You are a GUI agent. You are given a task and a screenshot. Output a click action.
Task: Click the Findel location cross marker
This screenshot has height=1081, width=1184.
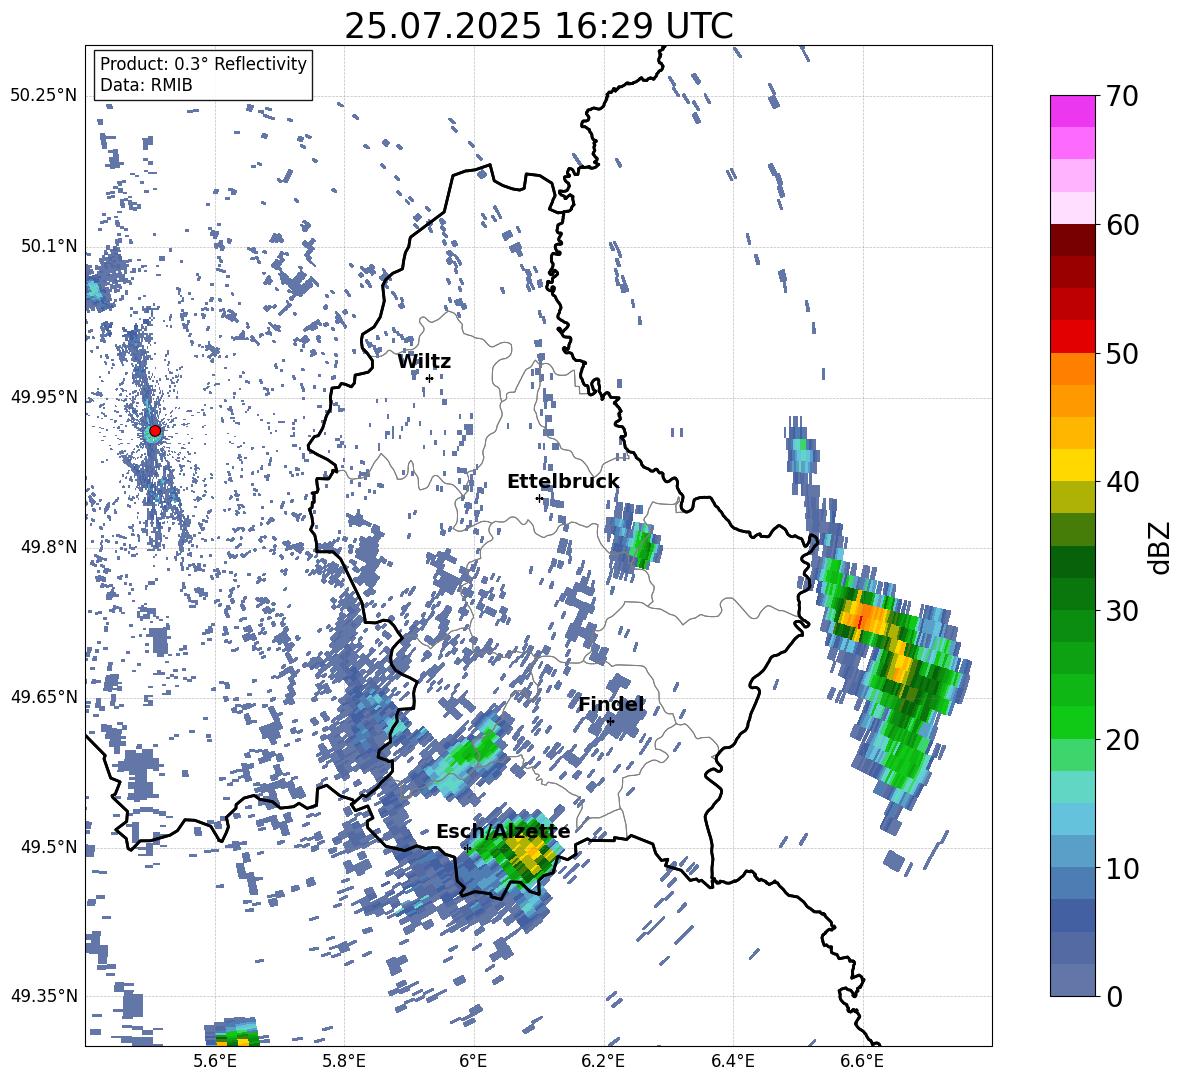[x=610, y=721]
